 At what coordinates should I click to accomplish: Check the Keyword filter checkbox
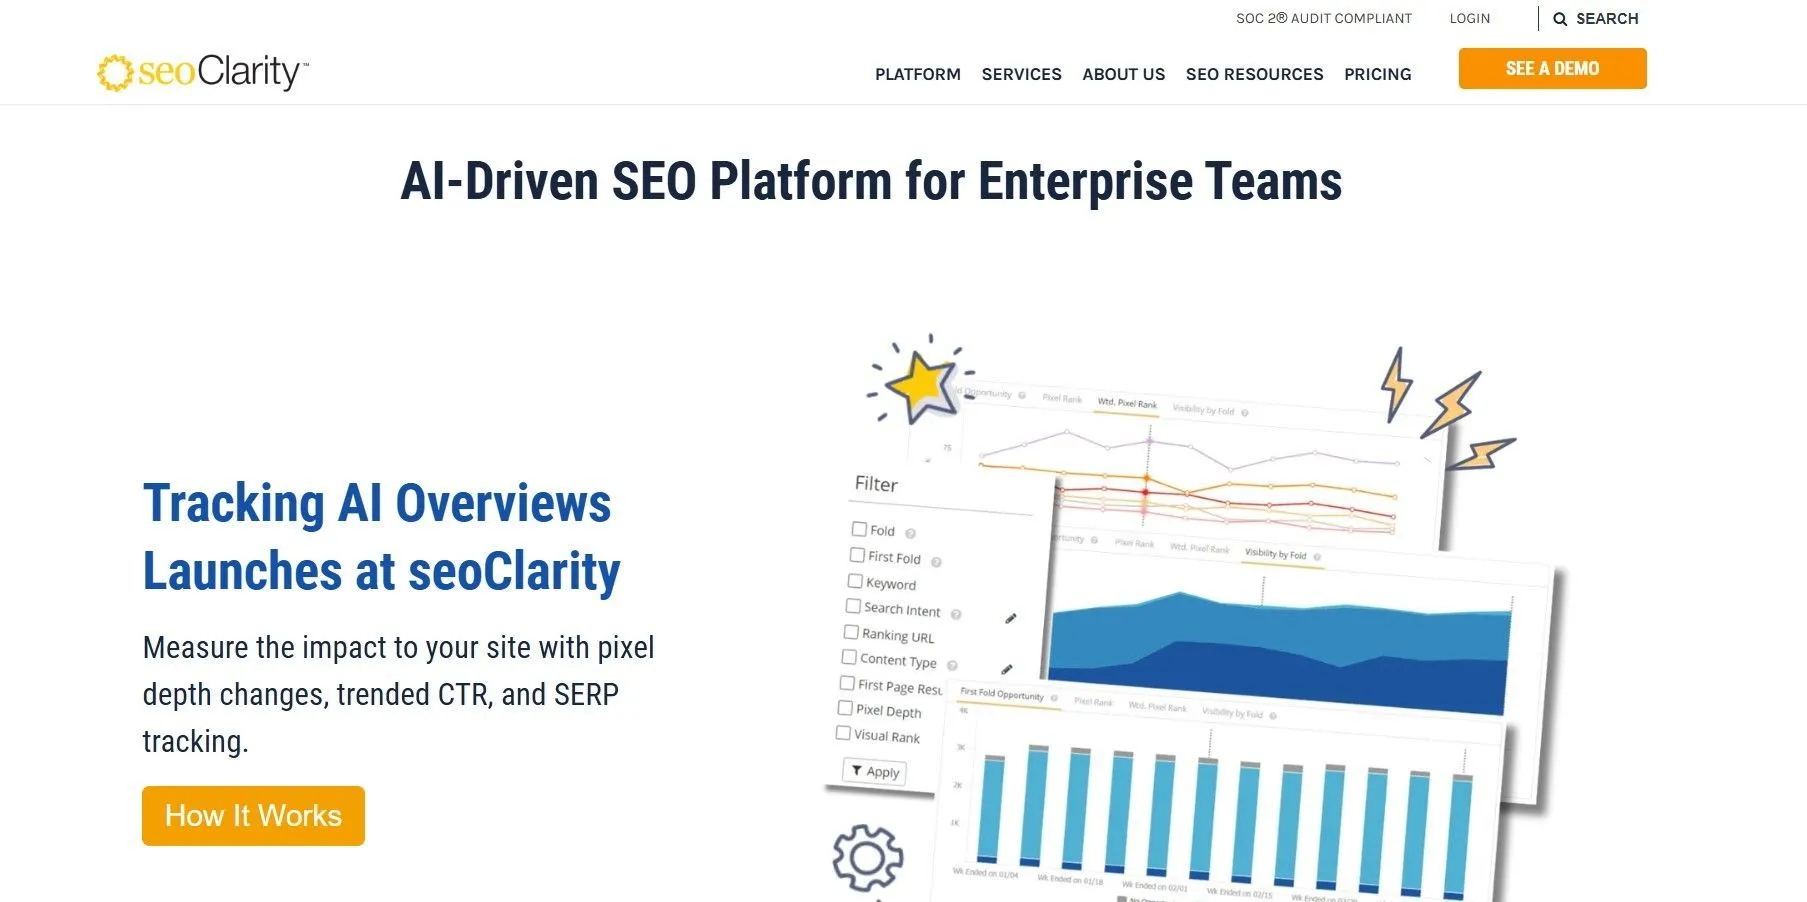tap(855, 581)
